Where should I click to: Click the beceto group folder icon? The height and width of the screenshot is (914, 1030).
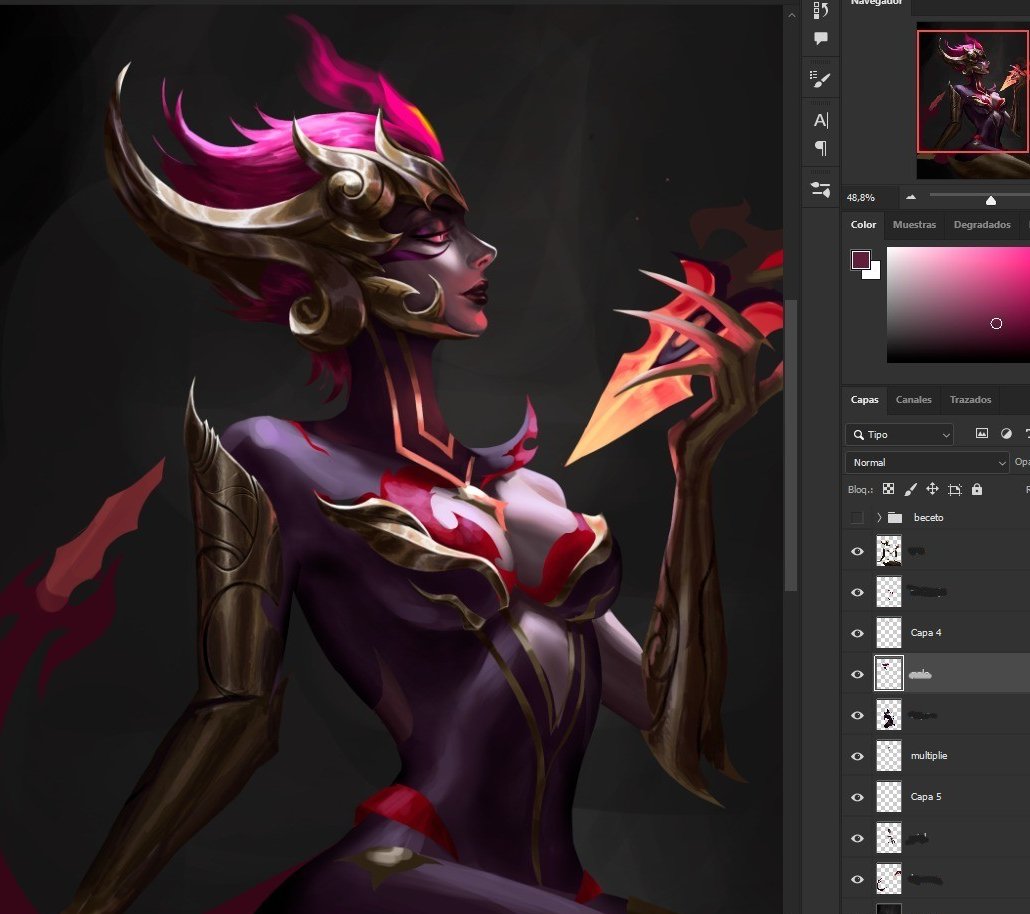click(x=895, y=518)
